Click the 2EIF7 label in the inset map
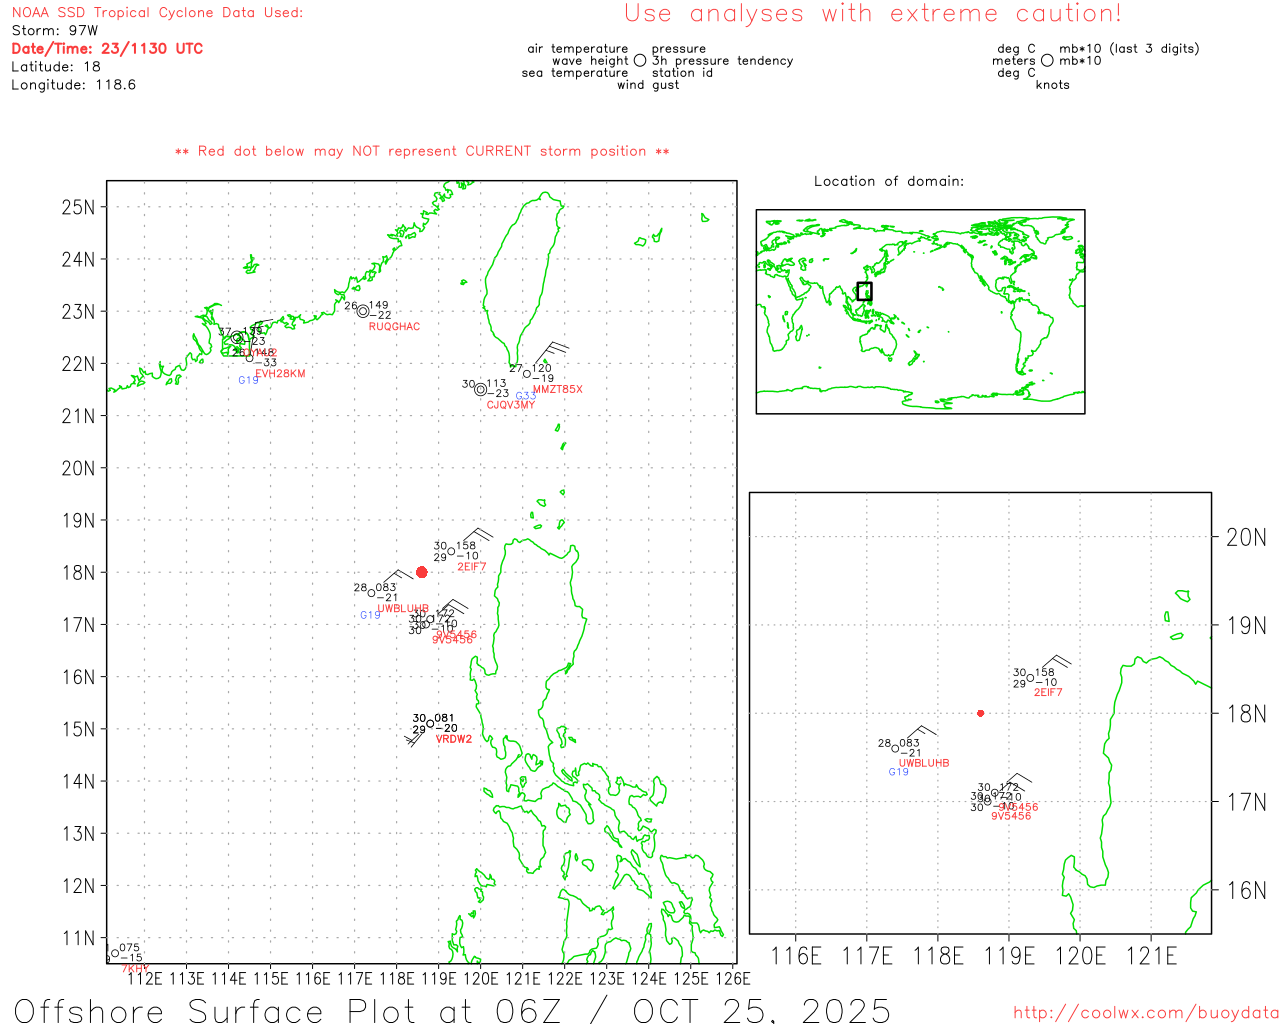Viewport: 1280px width, 1024px height. 1047,693
